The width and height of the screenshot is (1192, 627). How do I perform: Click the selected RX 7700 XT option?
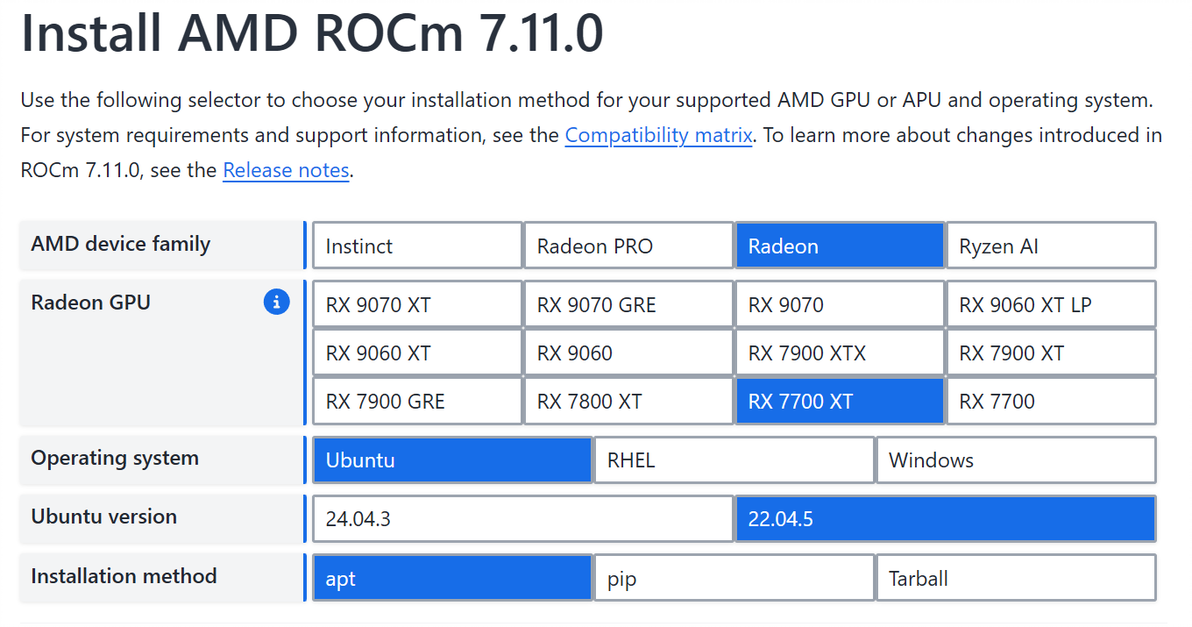[839, 401]
